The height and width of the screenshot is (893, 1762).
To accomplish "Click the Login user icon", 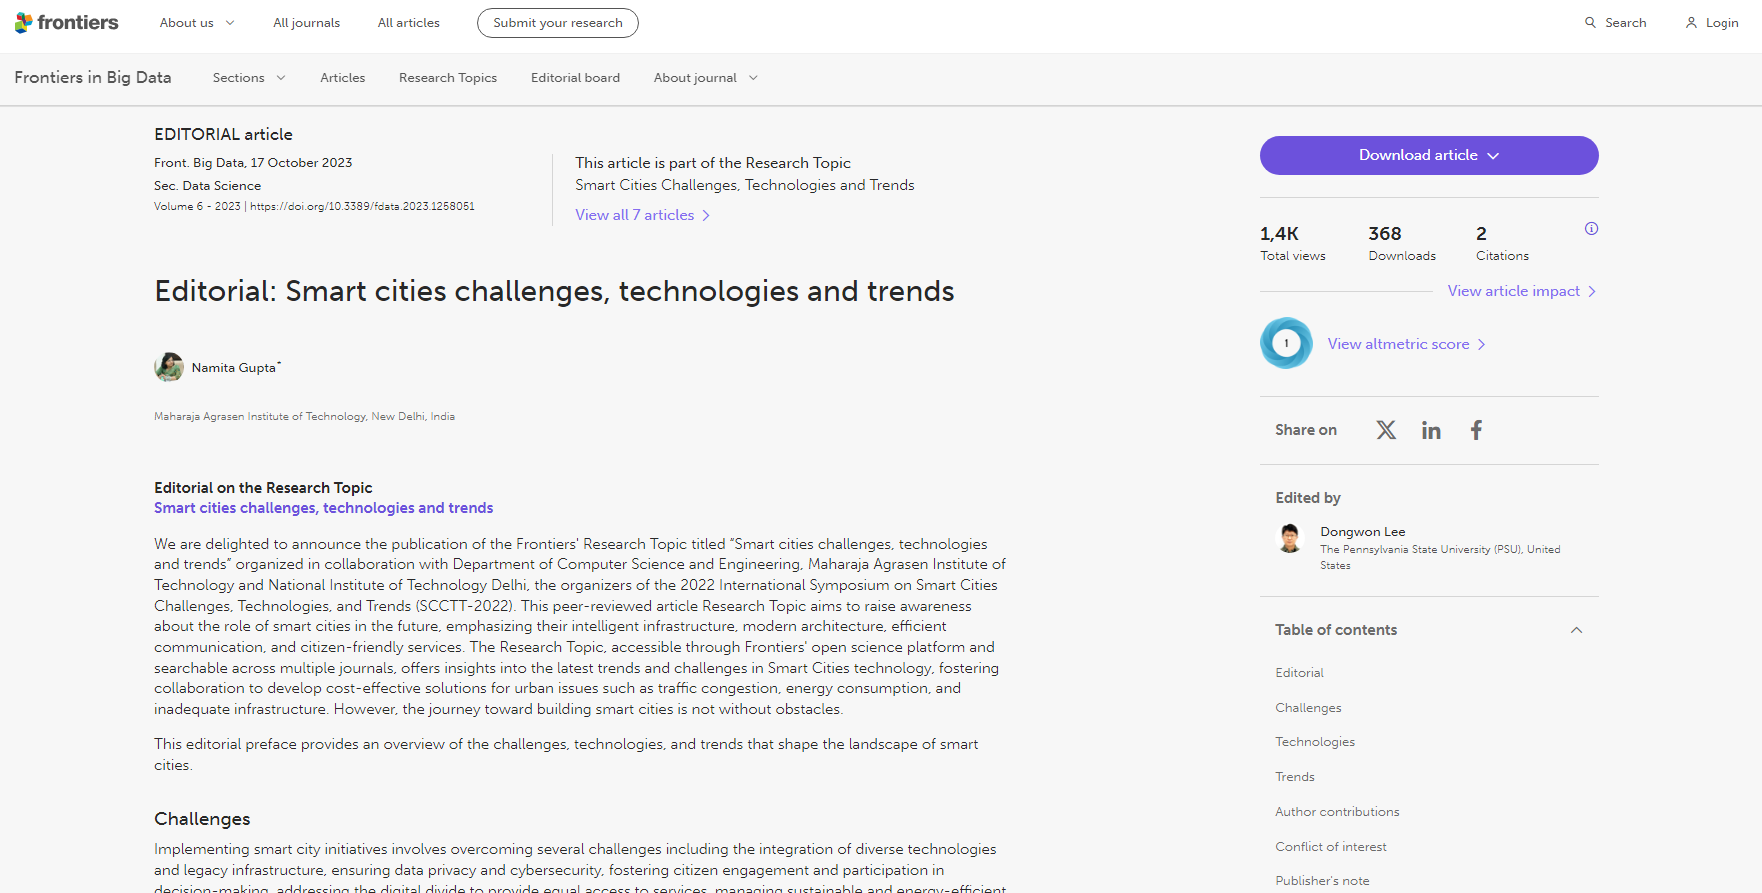I will click(1691, 22).
